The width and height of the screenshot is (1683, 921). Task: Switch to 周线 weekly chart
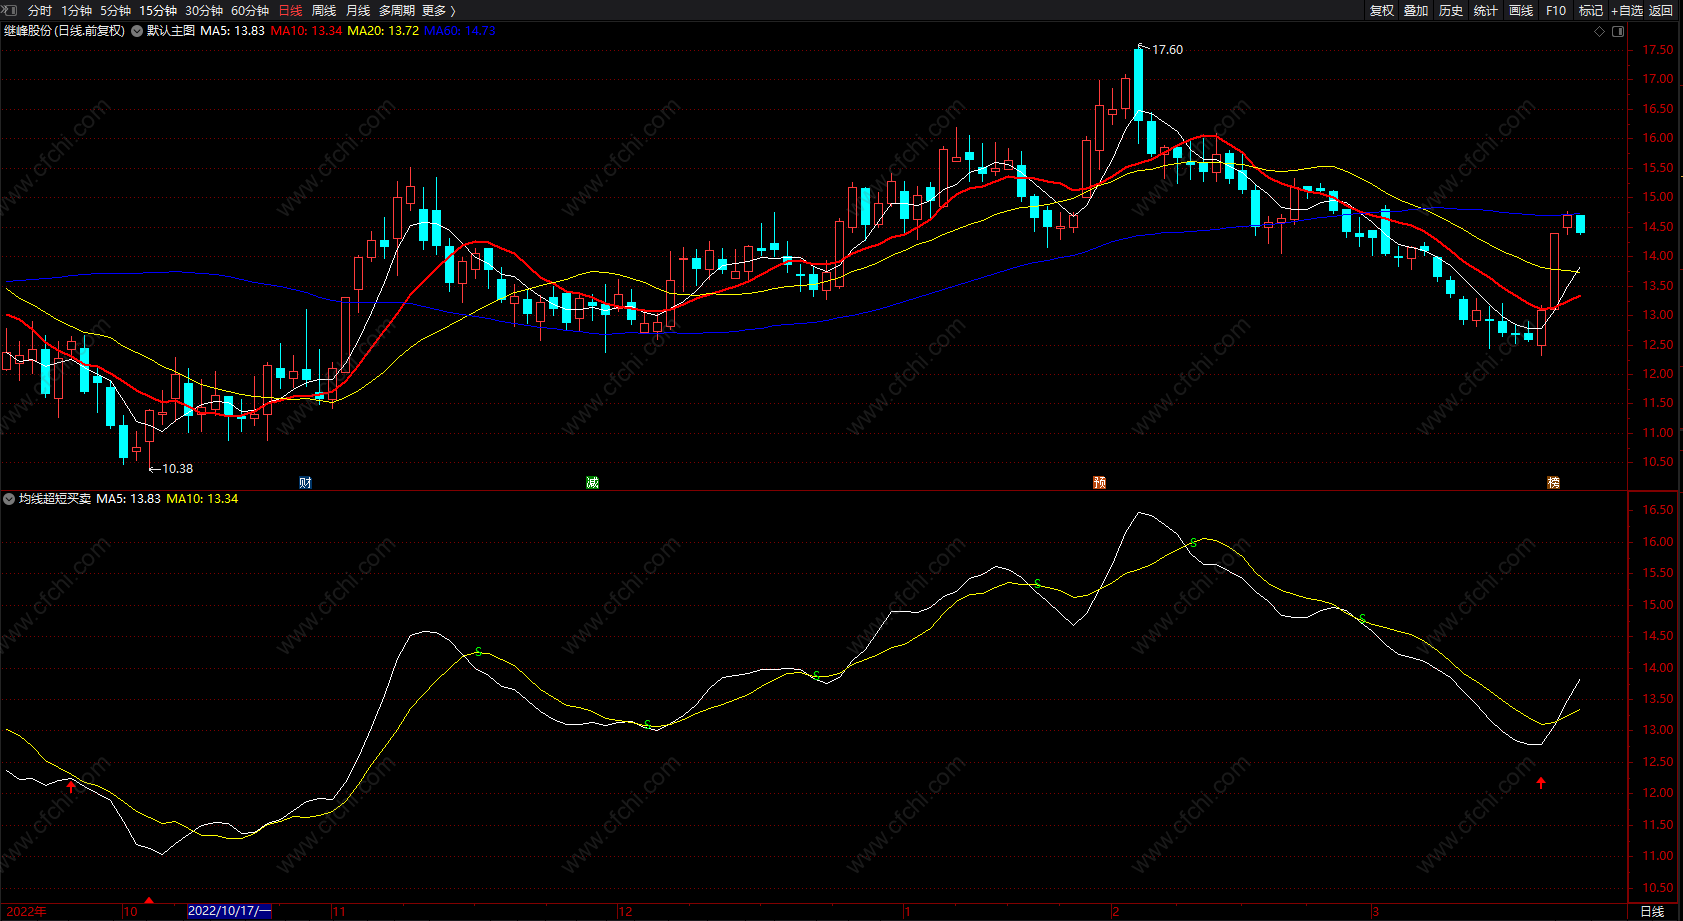pyautogui.click(x=324, y=11)
